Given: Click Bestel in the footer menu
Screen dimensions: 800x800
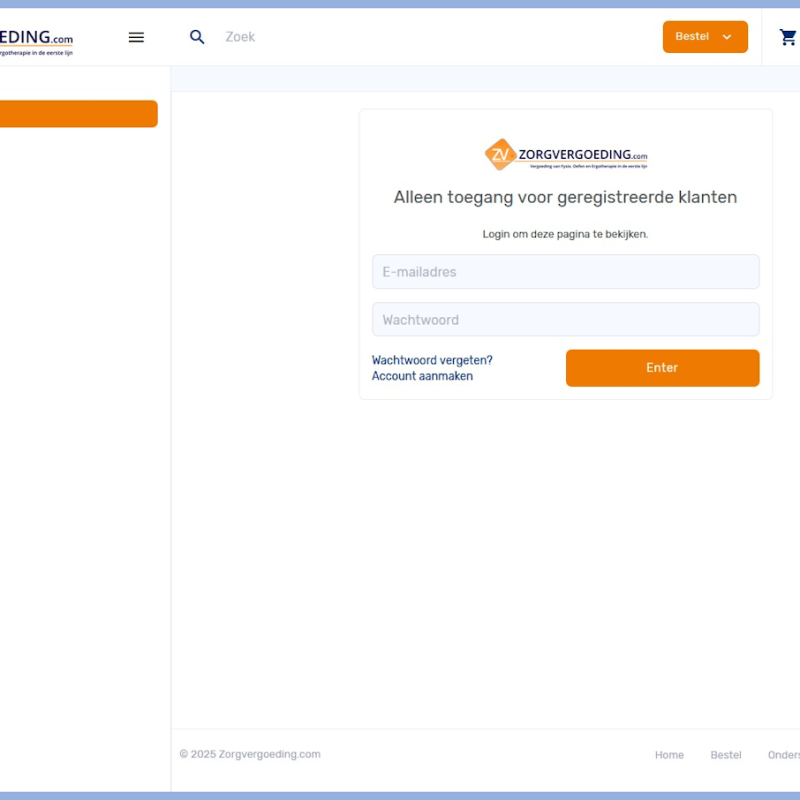Looking at the screenshot, I should pos(726,755).
